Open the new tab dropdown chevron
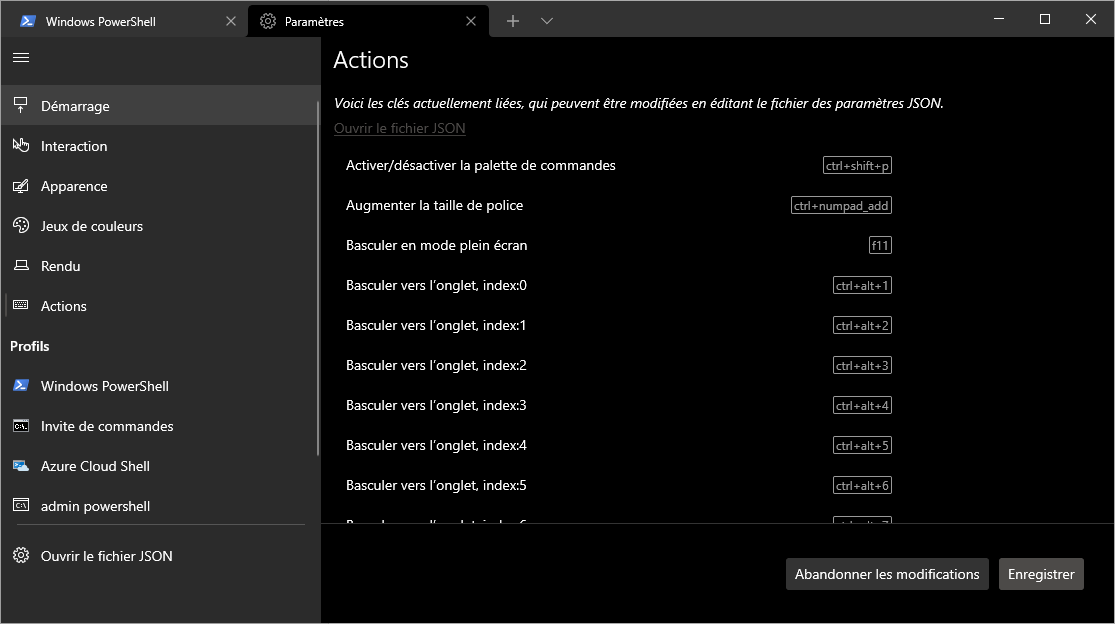The height and width of the screenshot is (624, 1115). click(547, 21)
